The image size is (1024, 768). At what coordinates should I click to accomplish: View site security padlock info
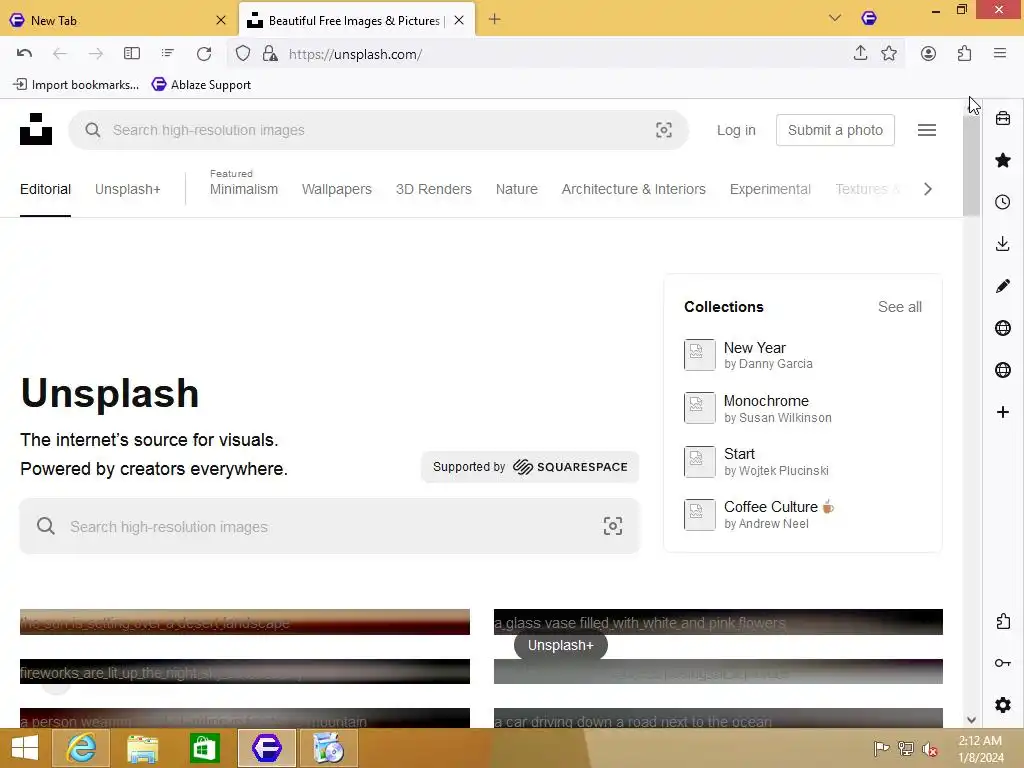click(270, 54)
